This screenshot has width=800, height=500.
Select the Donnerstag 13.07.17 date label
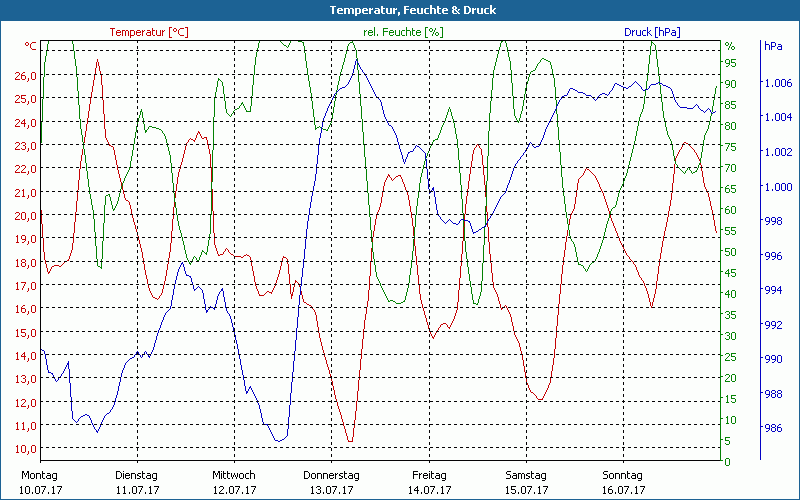[x=331, y=482]
